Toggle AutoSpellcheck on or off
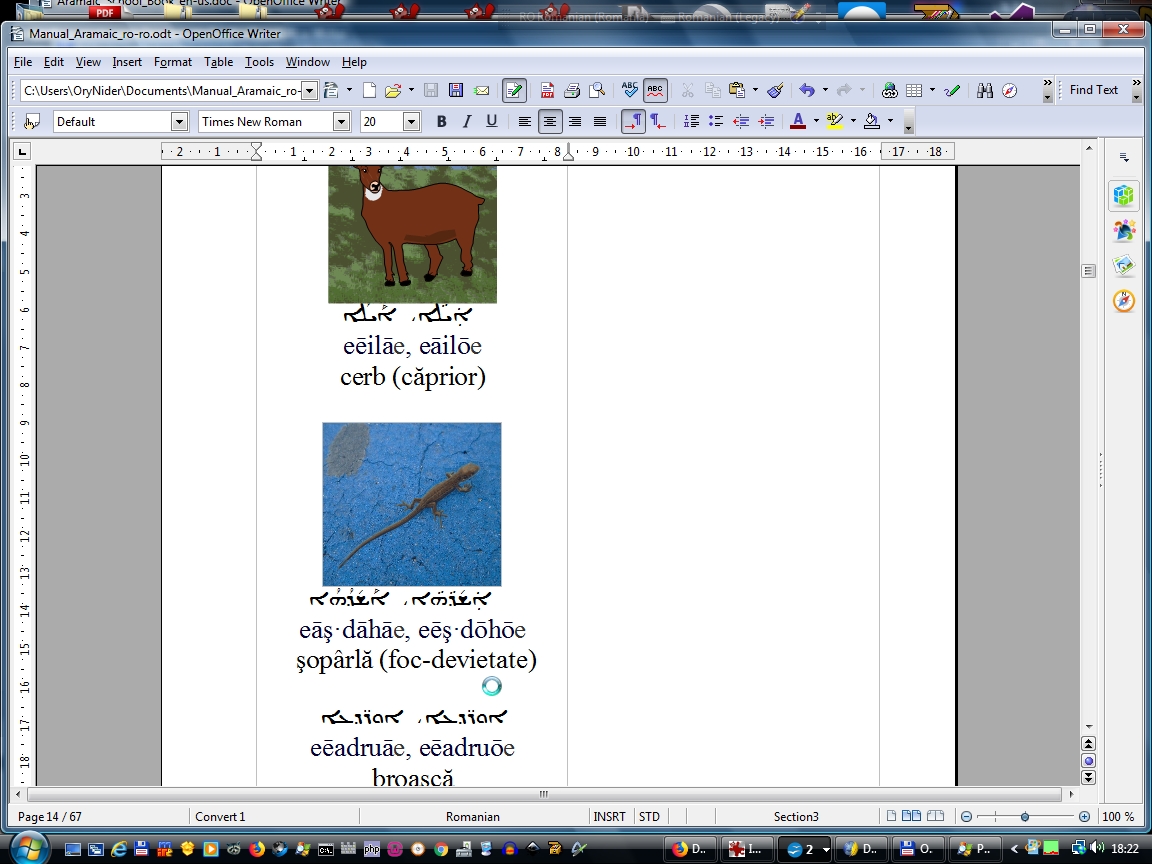This screenshot has height=864, width=1152. click(655, 91)
